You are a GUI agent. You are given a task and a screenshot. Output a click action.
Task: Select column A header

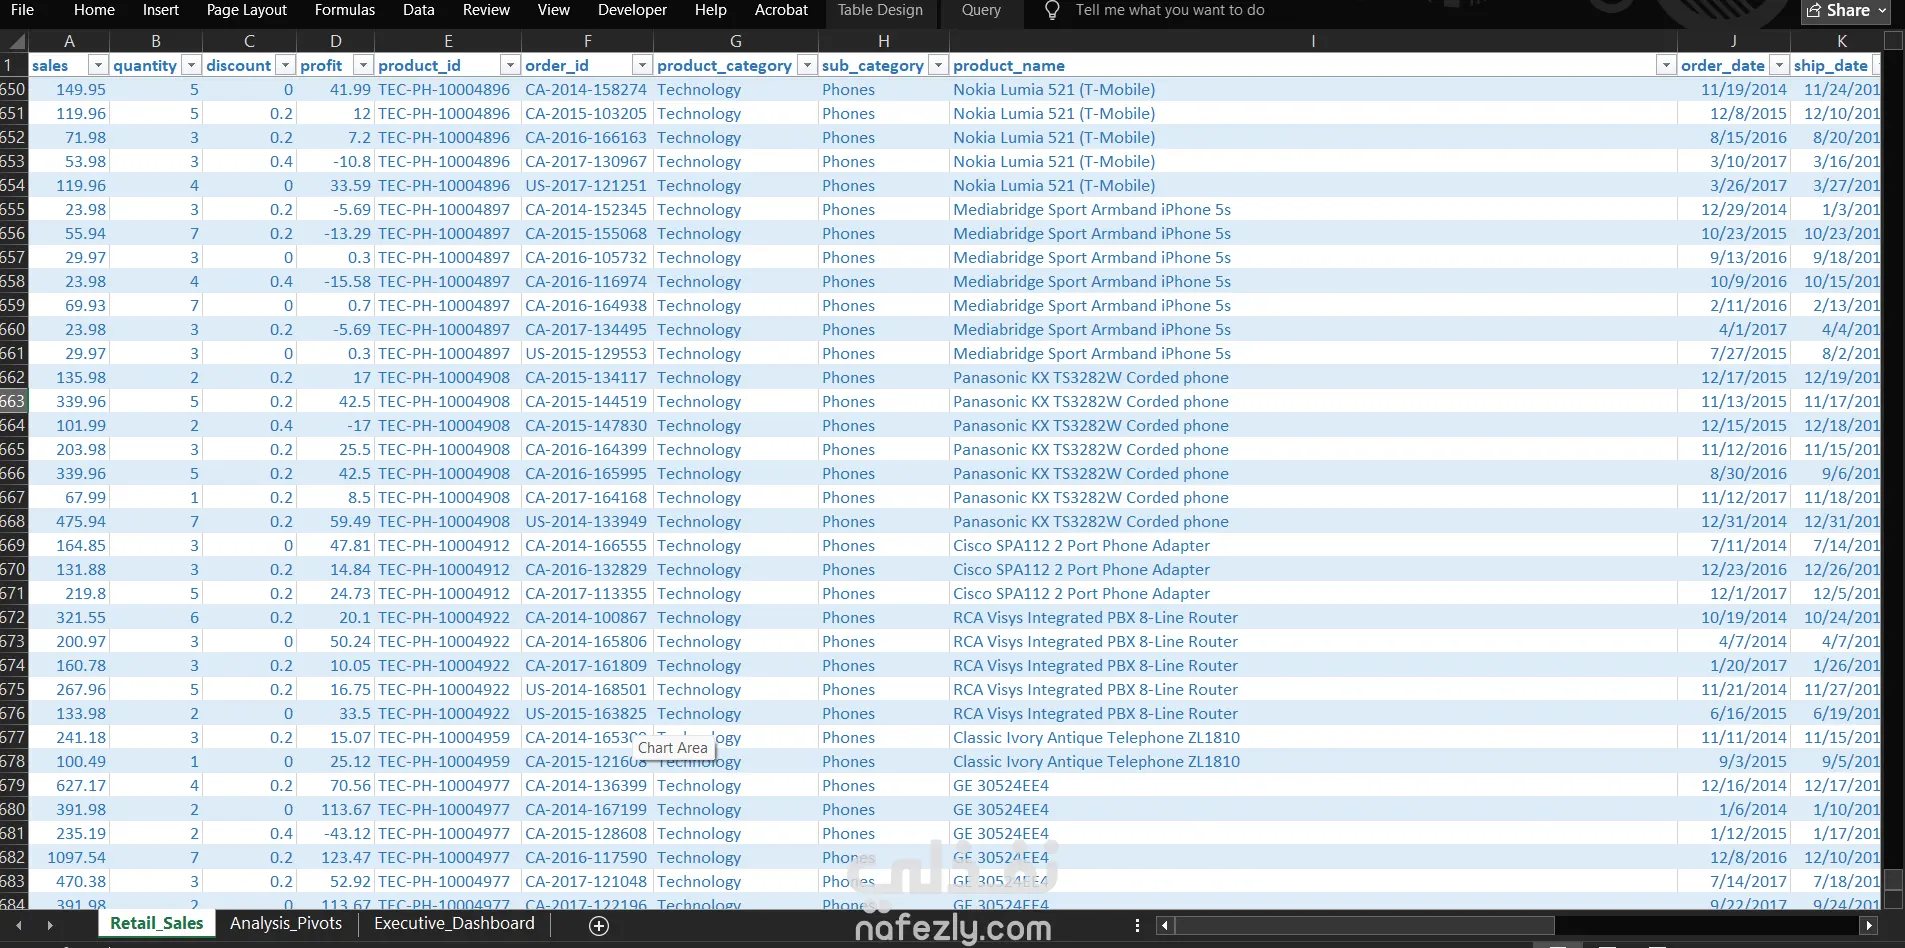coord(69,41)
